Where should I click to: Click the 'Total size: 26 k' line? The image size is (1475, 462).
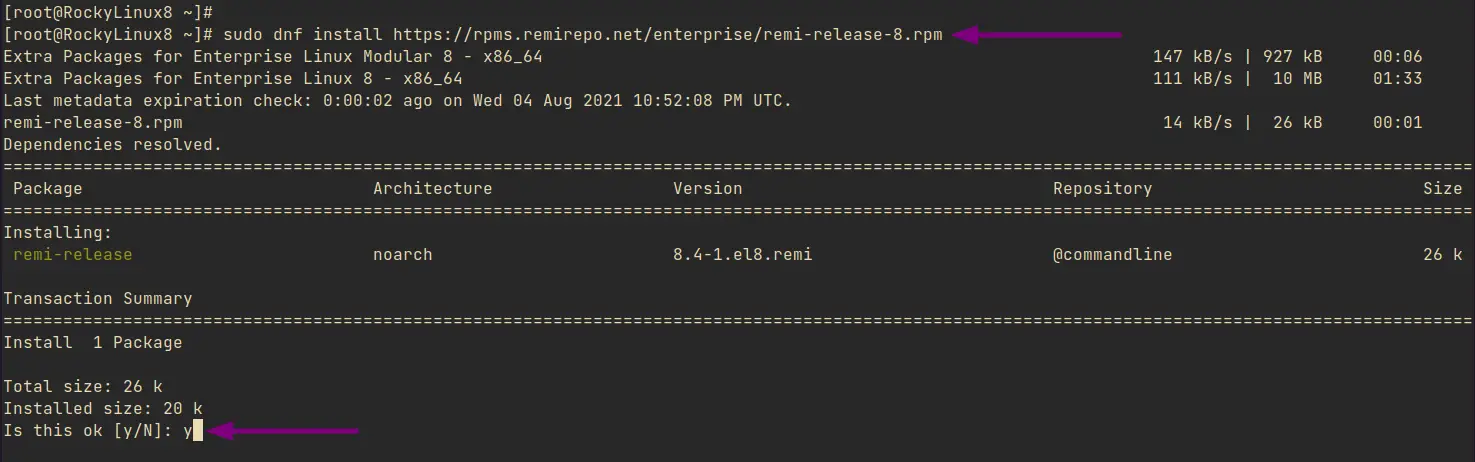(x=83, y=387)
